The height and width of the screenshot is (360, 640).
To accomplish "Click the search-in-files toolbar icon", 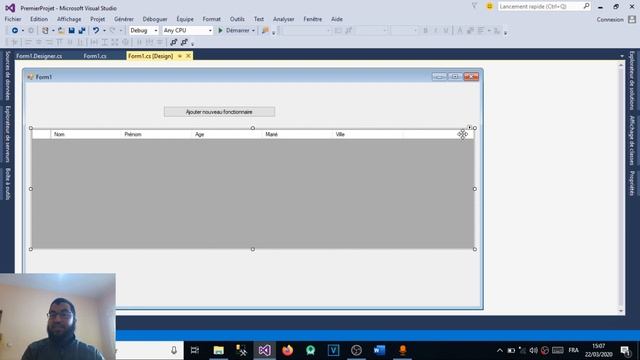I will [265, 31].
